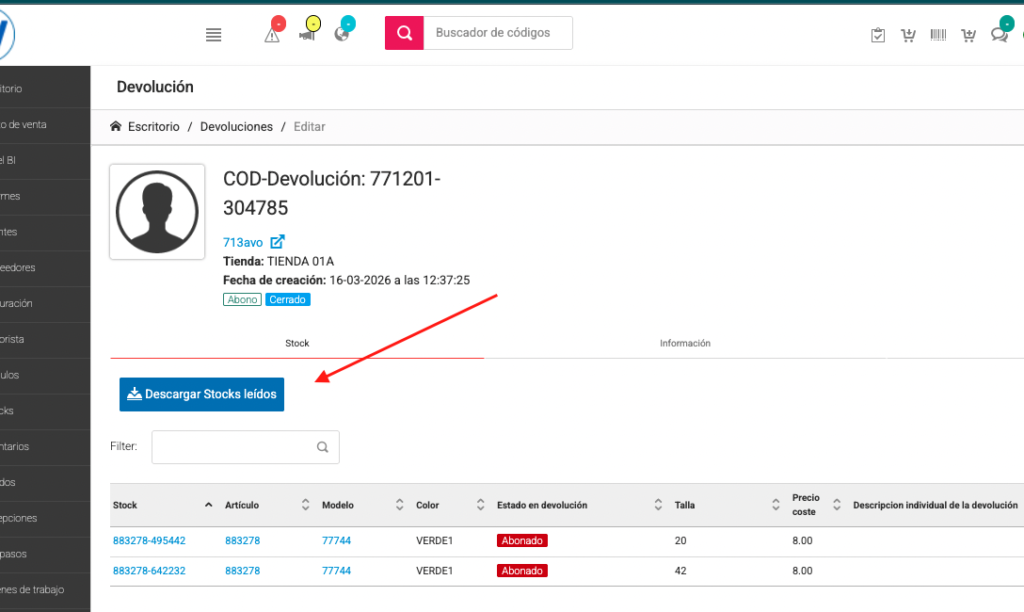Go to Devoluciones in the breadcrumb

pos(236,127)
